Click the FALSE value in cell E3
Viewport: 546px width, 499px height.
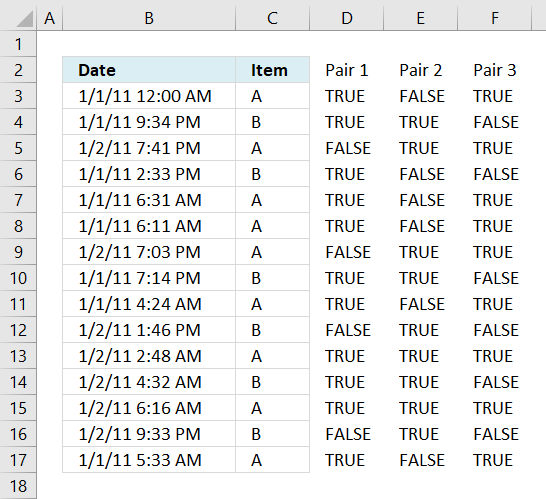pos(422,96)
